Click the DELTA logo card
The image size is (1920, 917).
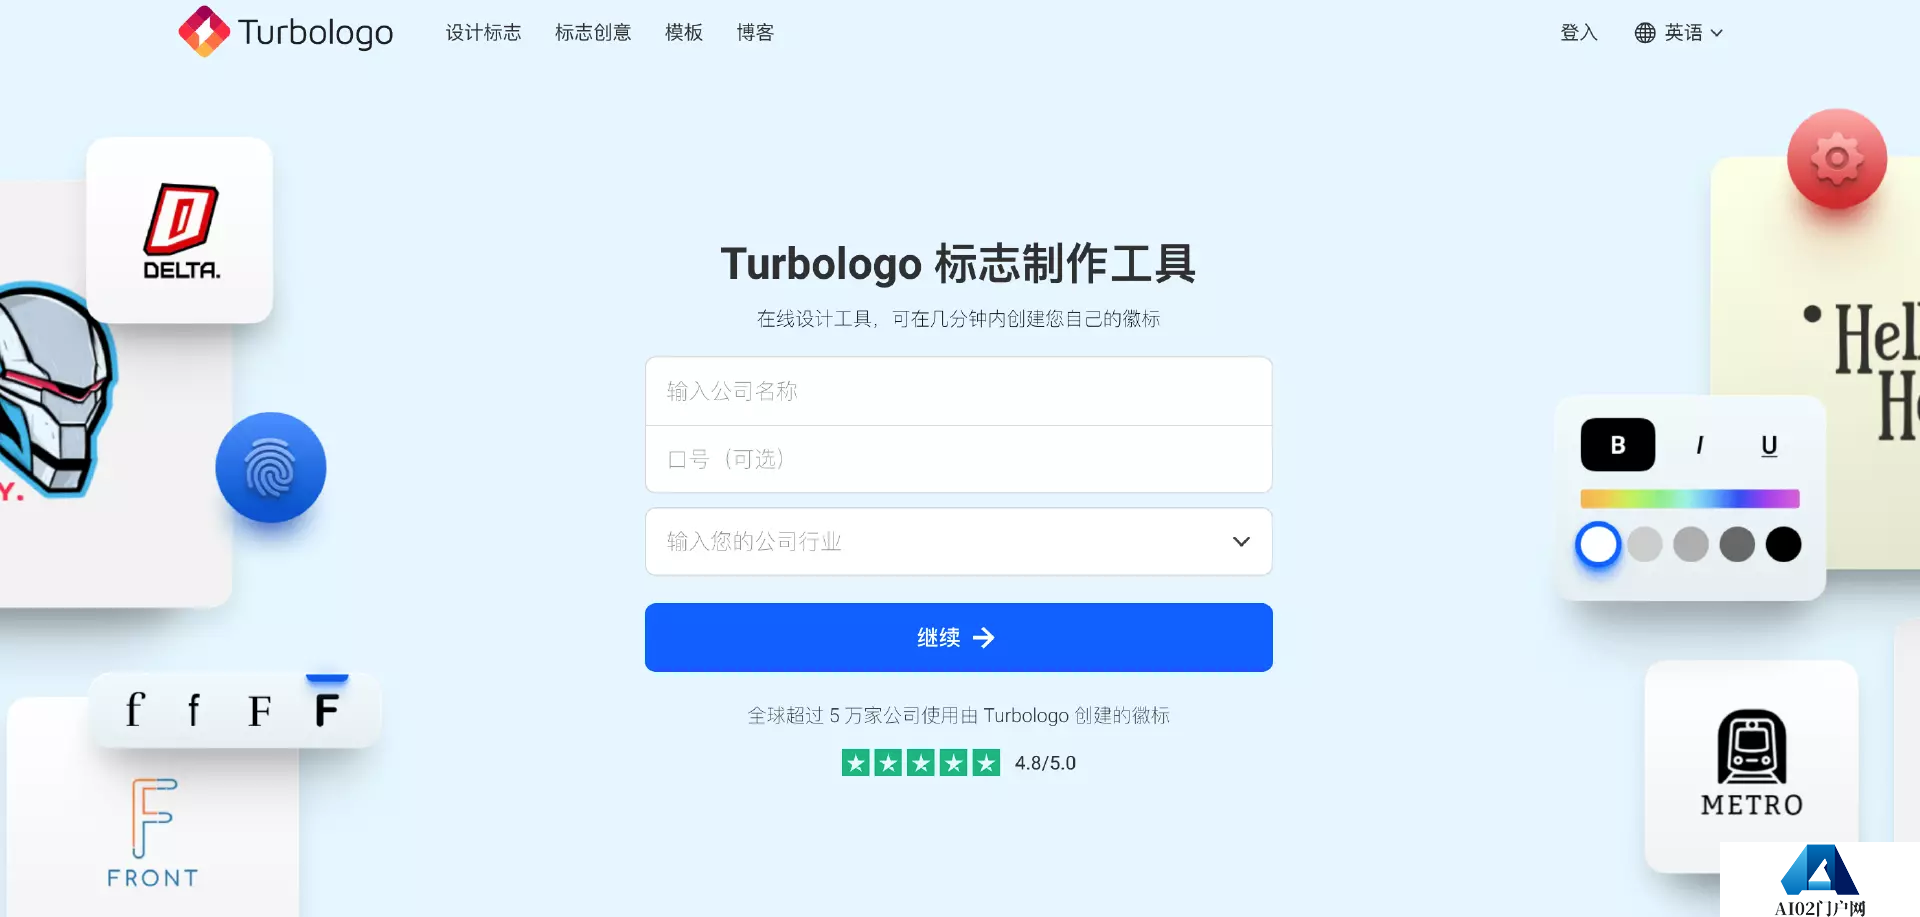click(x=180, y=230)
